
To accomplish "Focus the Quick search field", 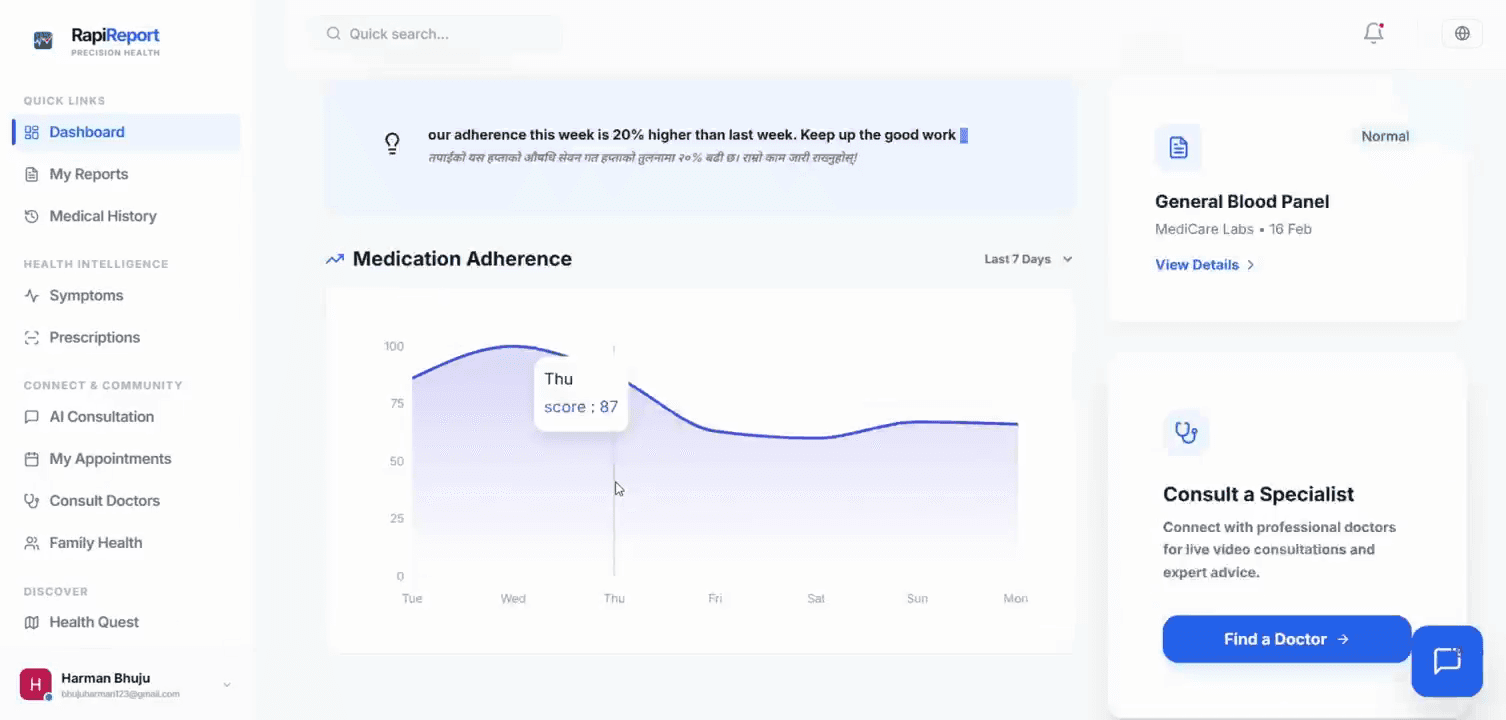I will tap(435, 34).
